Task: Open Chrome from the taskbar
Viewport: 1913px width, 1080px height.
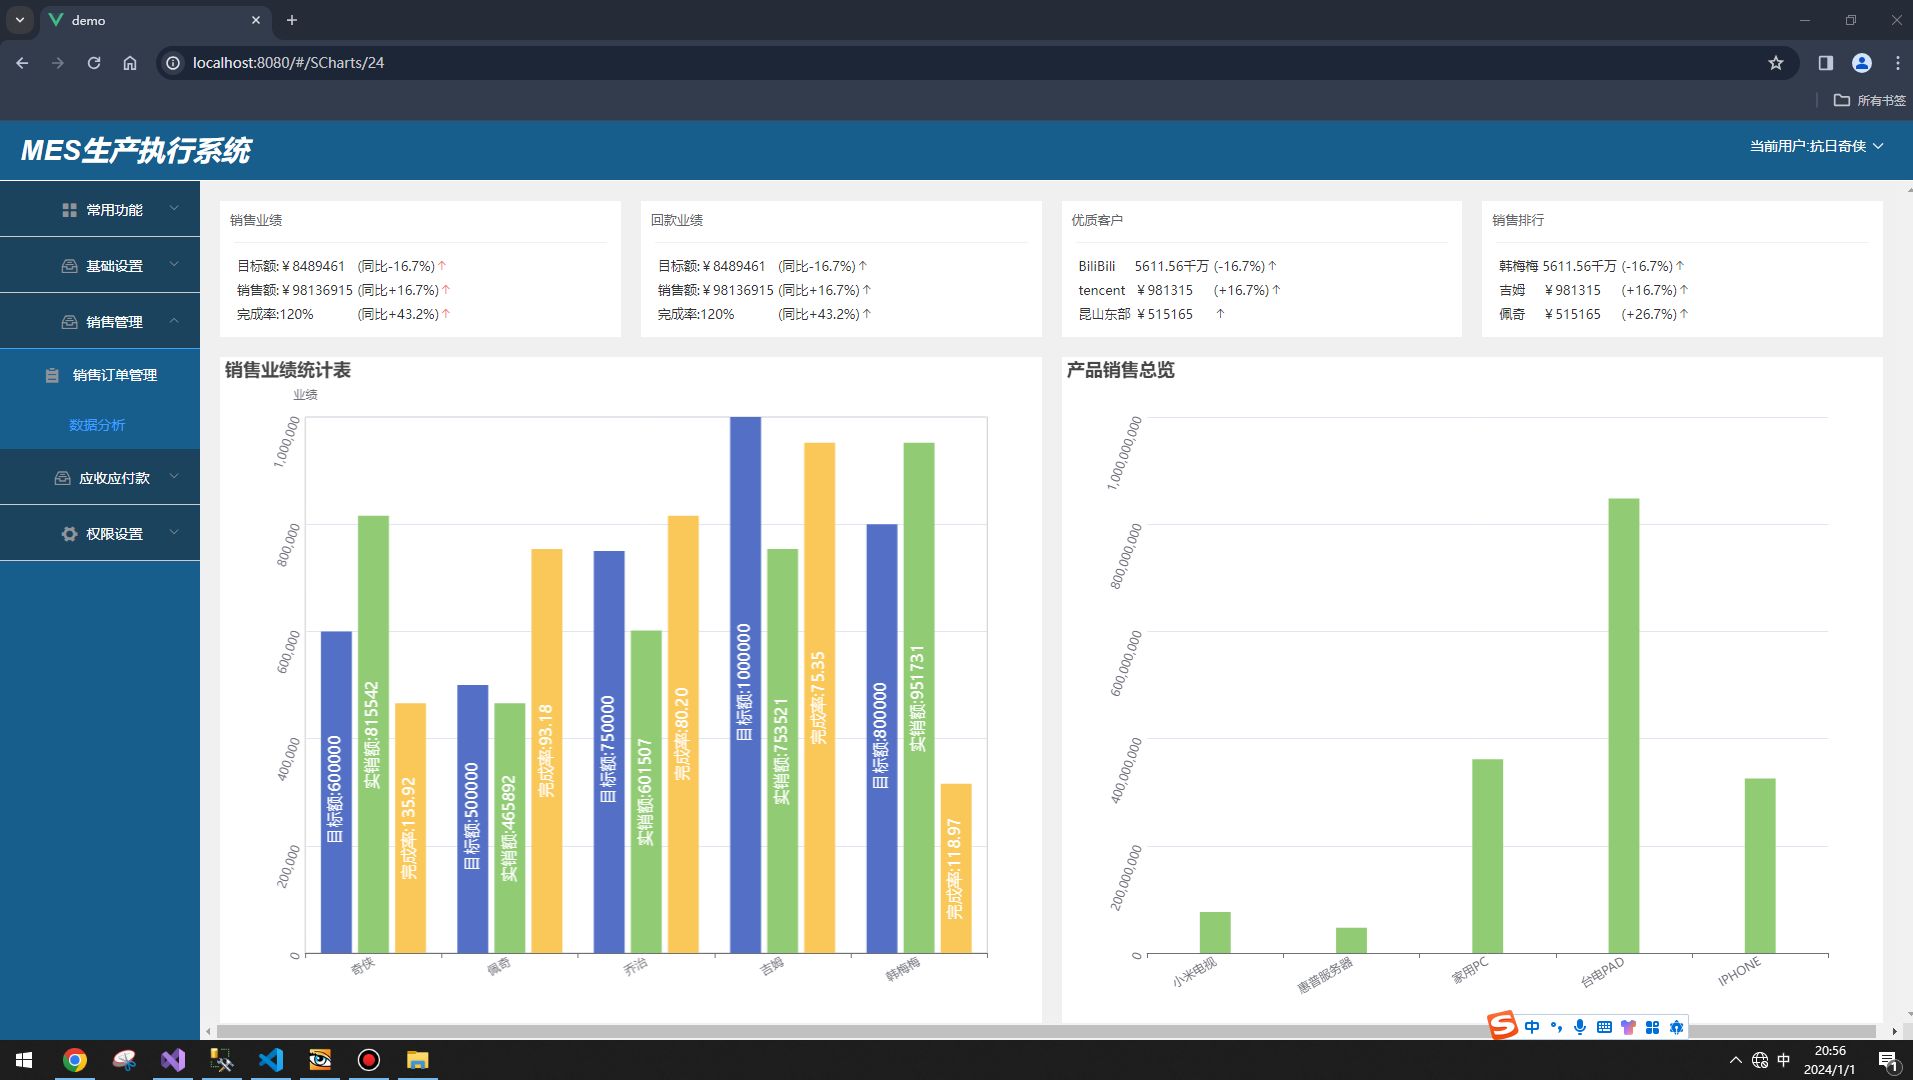Action: [x=75, y=1060]
